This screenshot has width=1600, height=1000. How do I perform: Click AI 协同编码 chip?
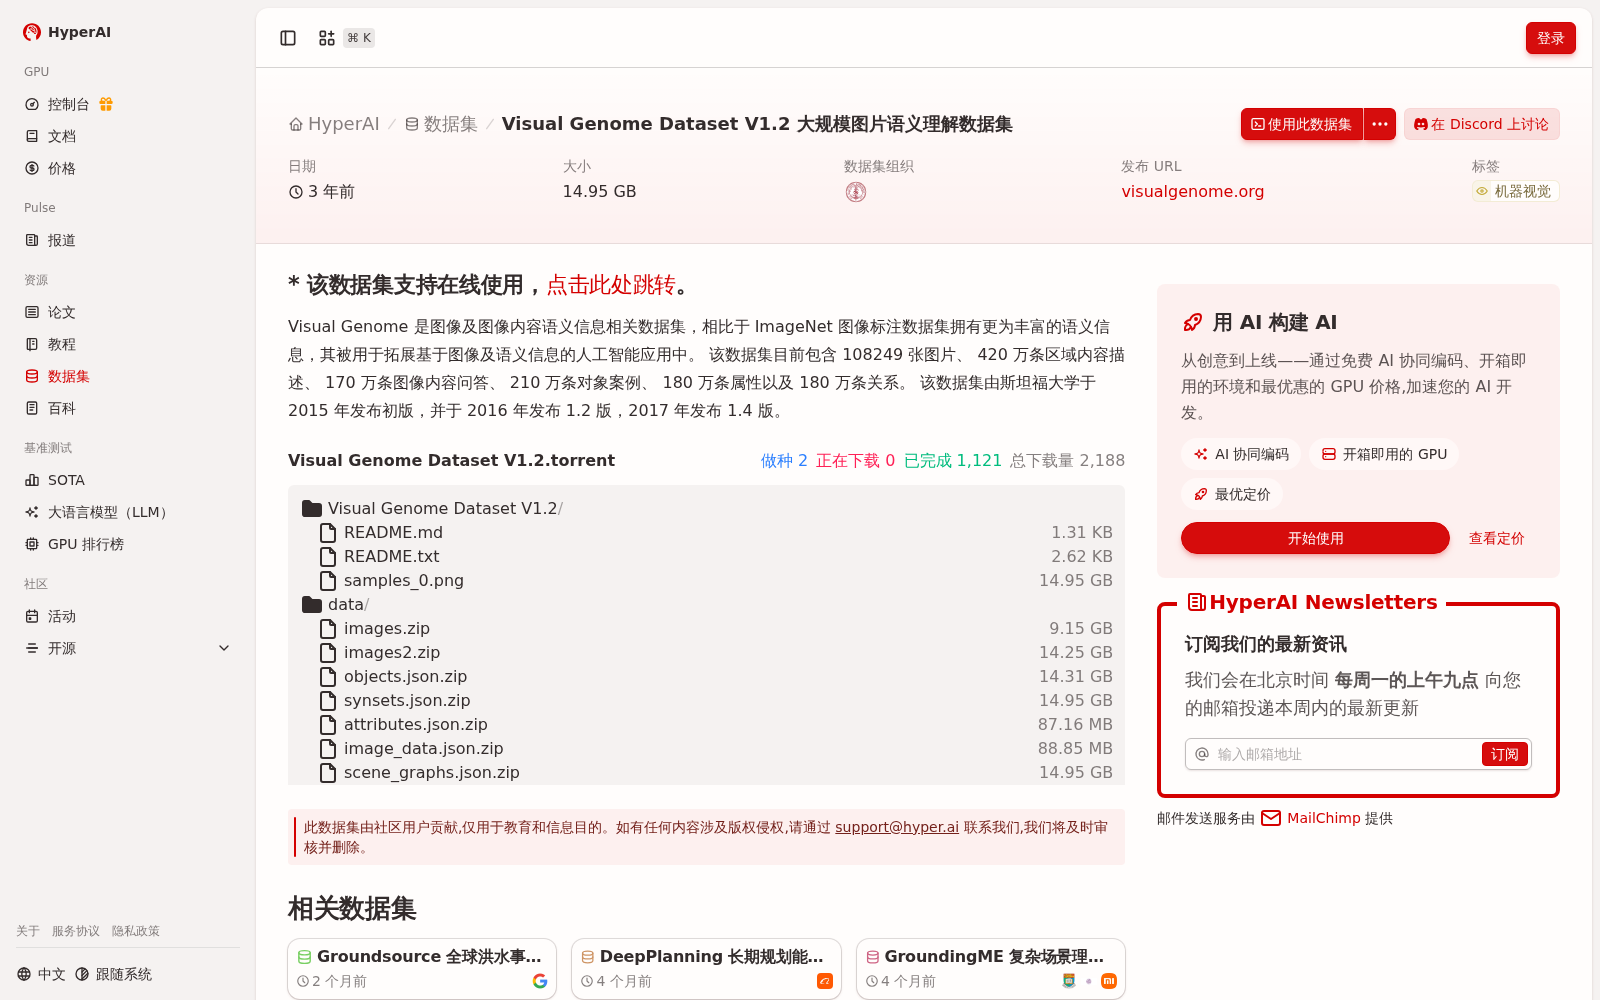pos(1240,454)
